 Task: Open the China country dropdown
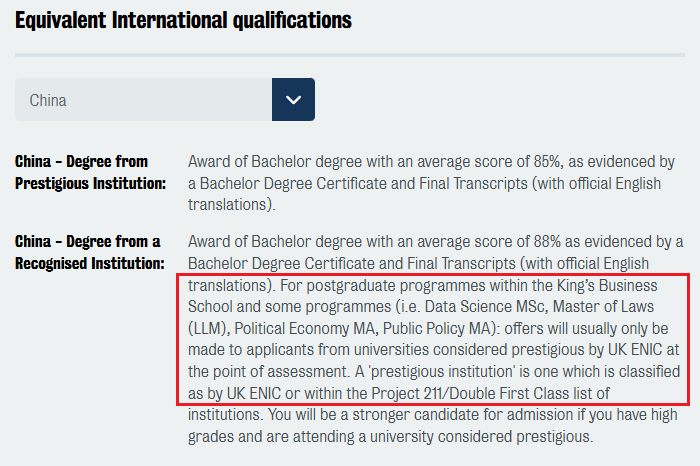click(x=165, y=99)
